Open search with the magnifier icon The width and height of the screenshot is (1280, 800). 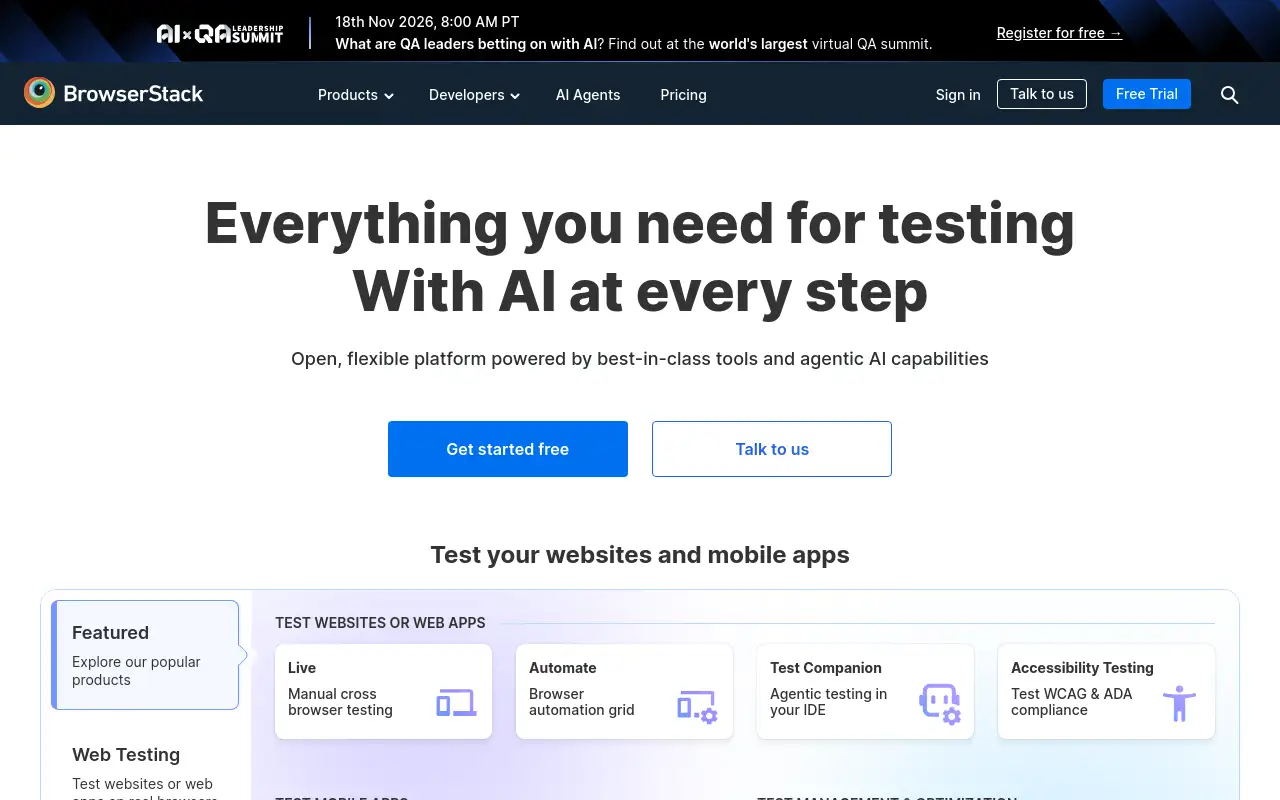(x=1230, y=95)
